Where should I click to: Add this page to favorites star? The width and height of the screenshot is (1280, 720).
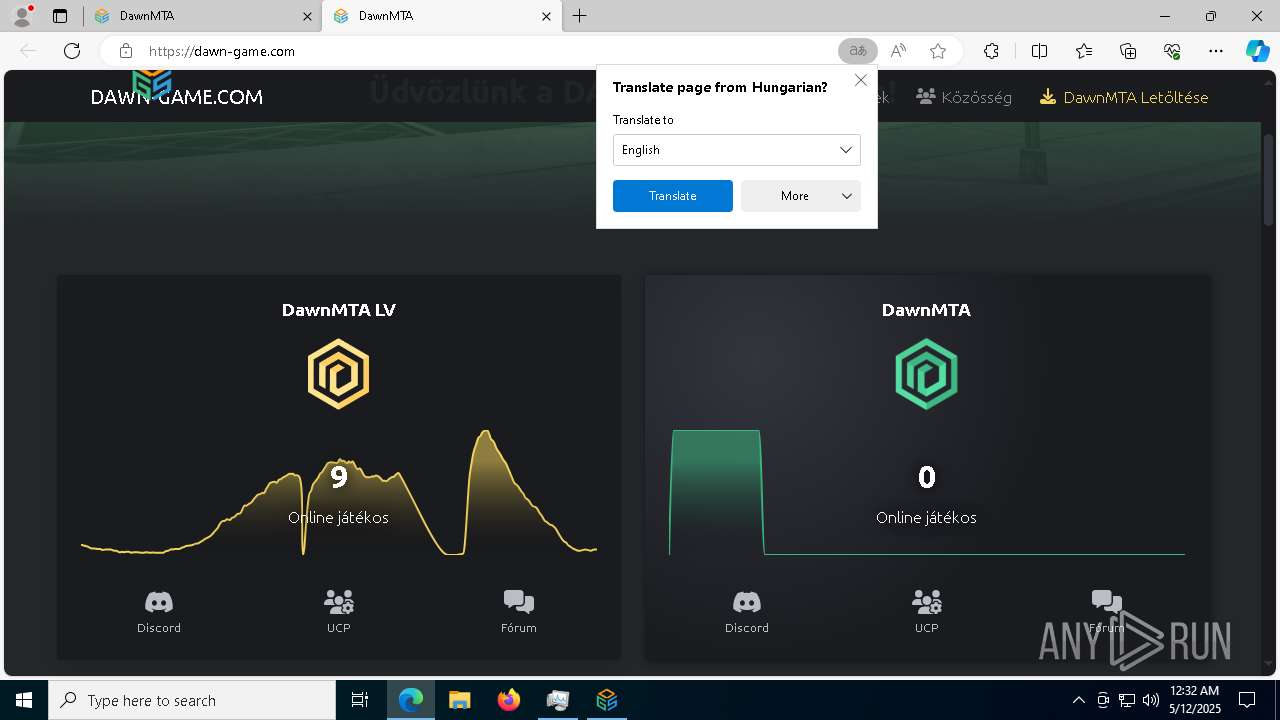(x=938, y=51)
